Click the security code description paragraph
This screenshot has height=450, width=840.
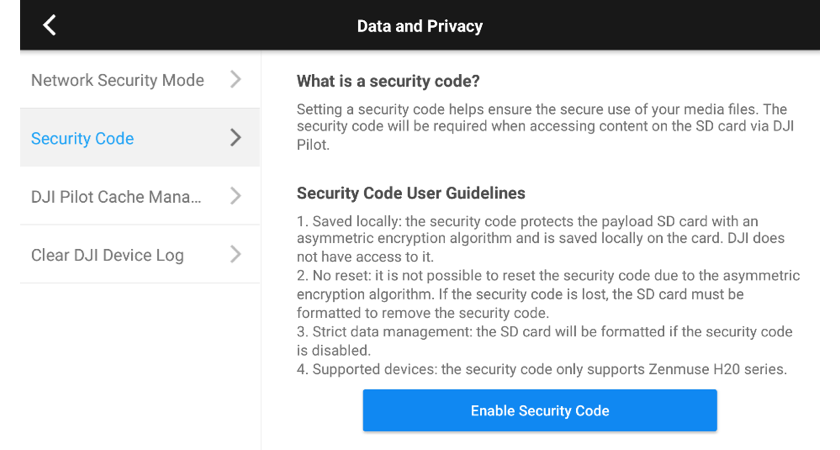coord(541,126)
